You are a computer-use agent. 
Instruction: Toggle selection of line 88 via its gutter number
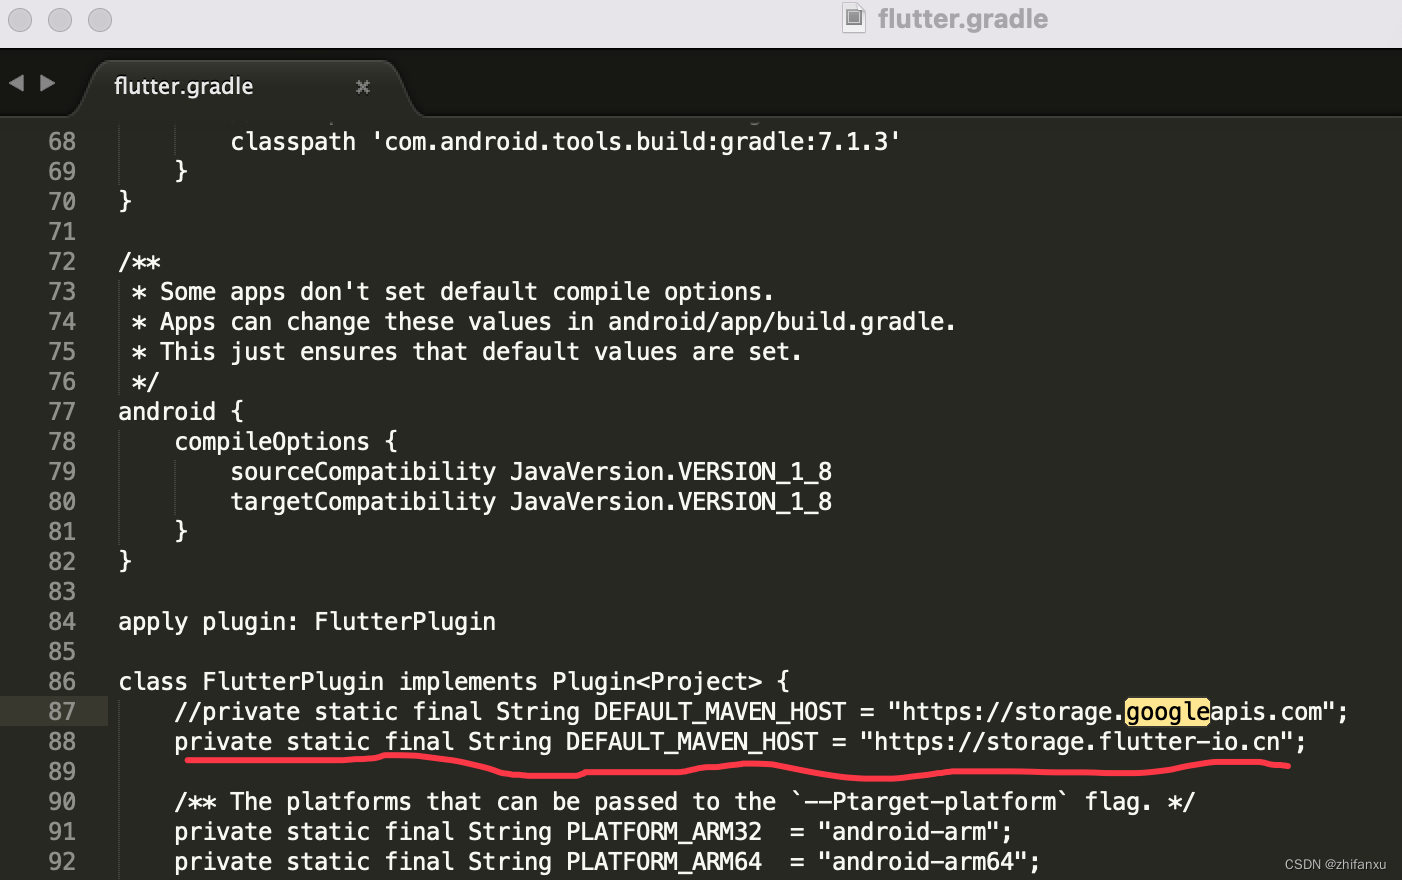pos(62,741)
